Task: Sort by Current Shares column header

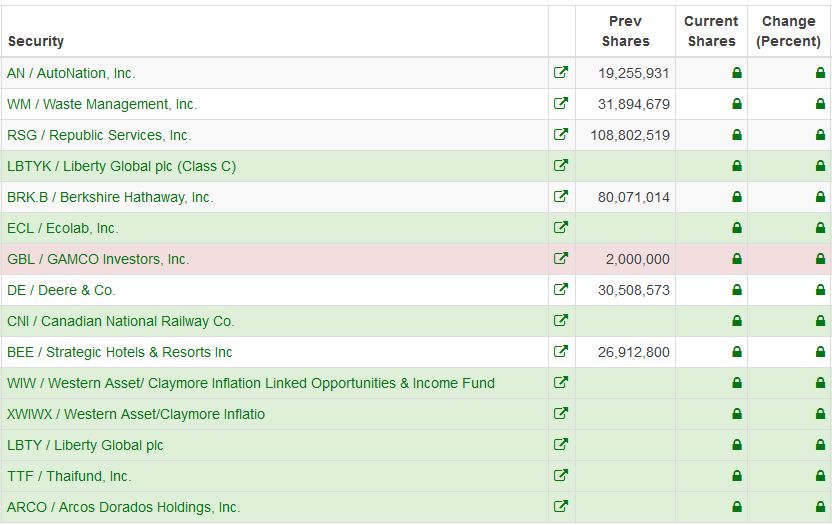Action: point(711,31)
